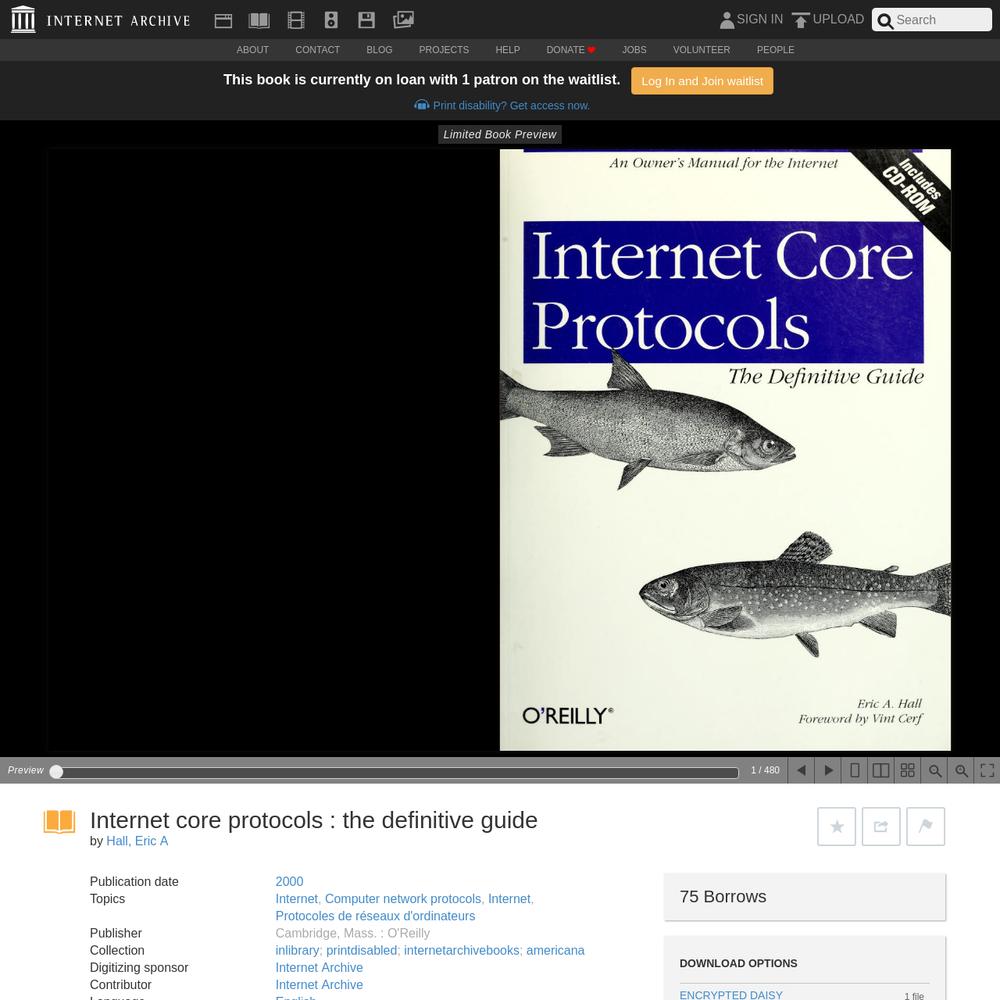Switch to thumbnail grid view

(x=908, y=770)
